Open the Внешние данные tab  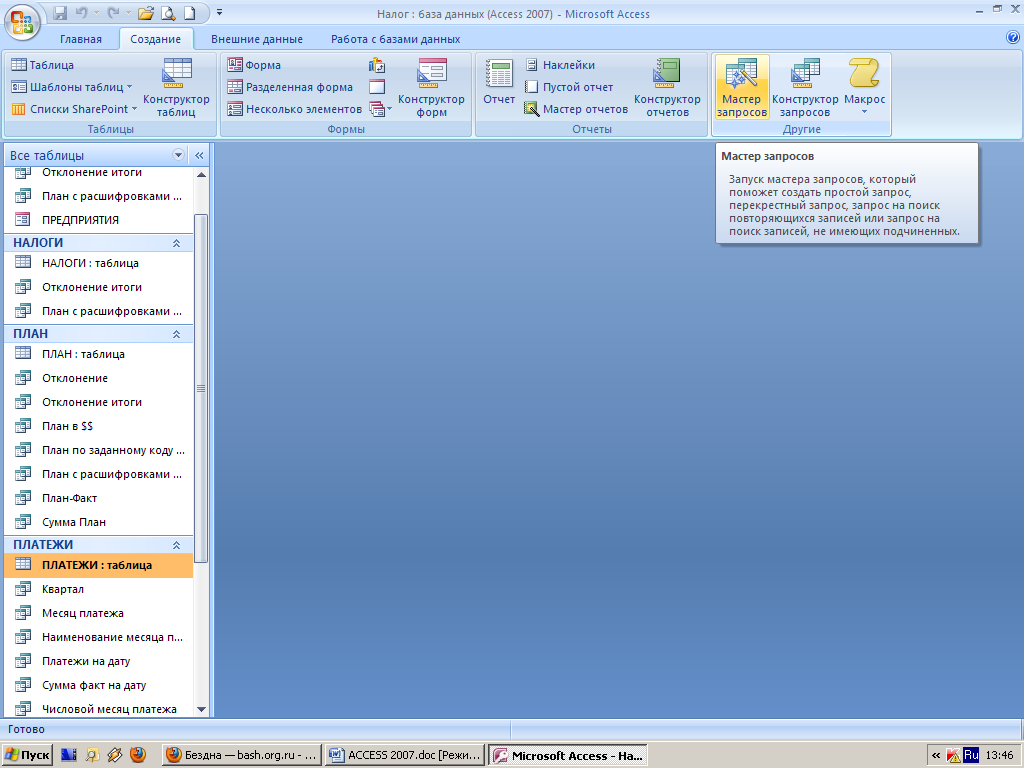point(257,39)
